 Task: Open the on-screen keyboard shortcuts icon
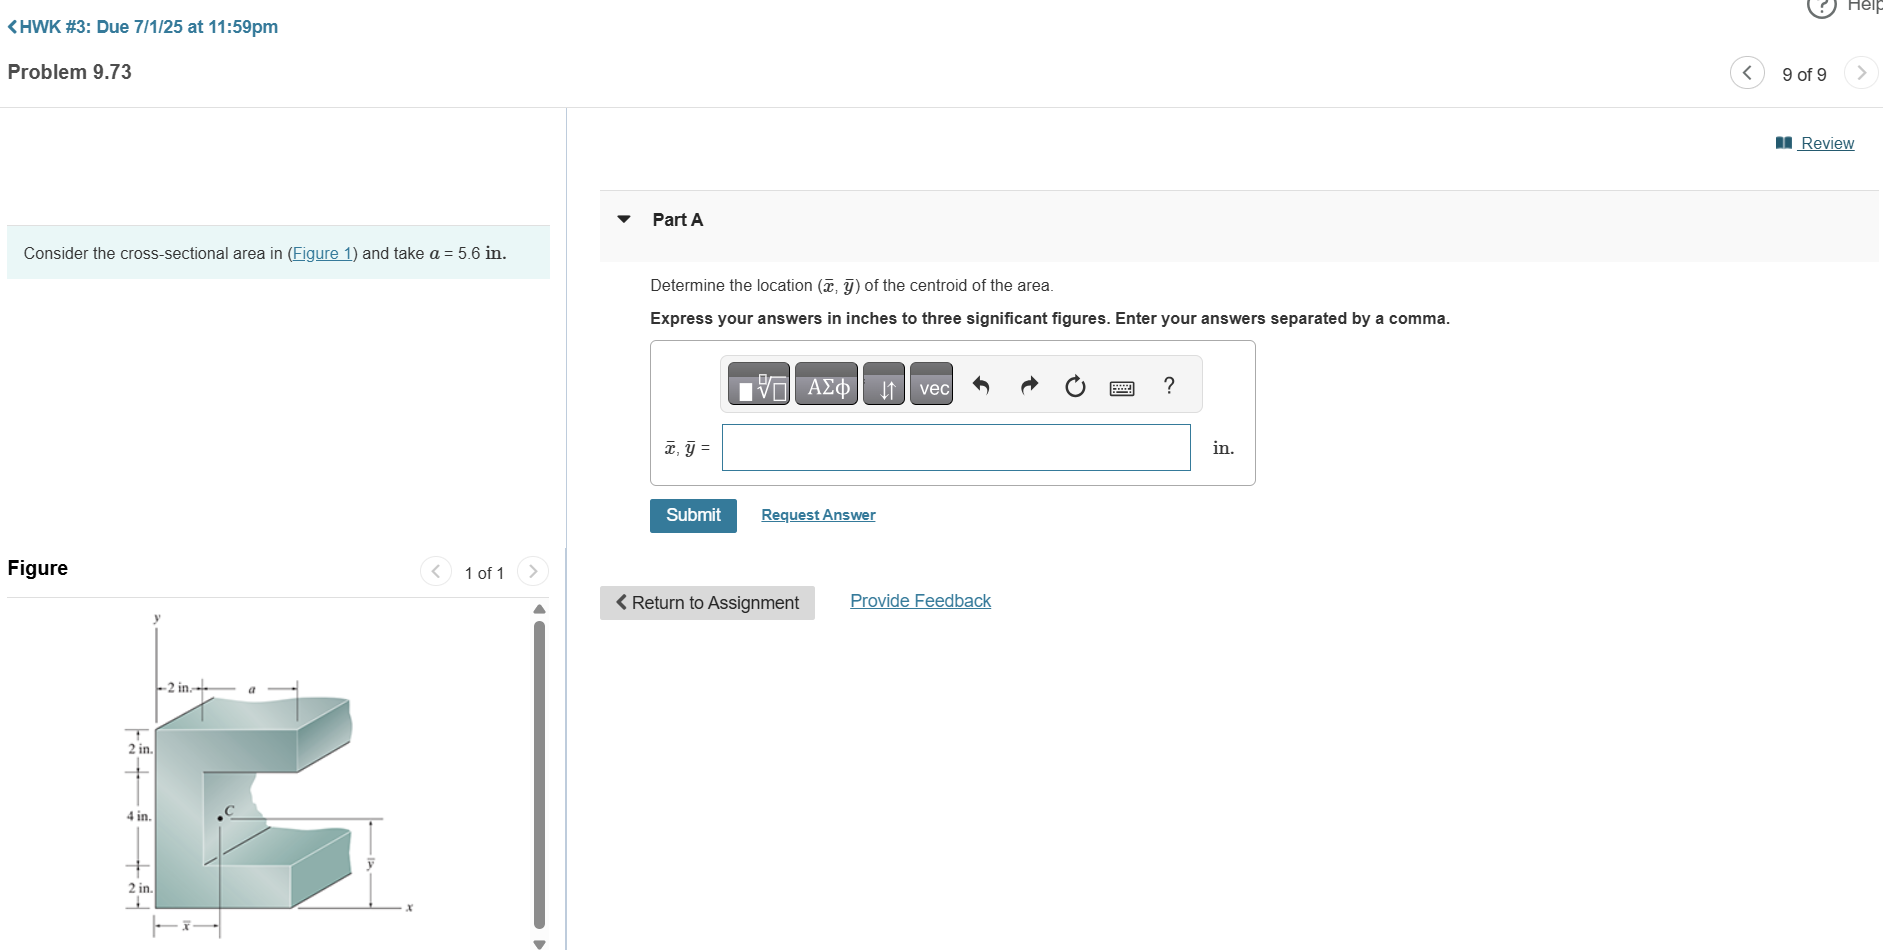tap(1121, 387)
